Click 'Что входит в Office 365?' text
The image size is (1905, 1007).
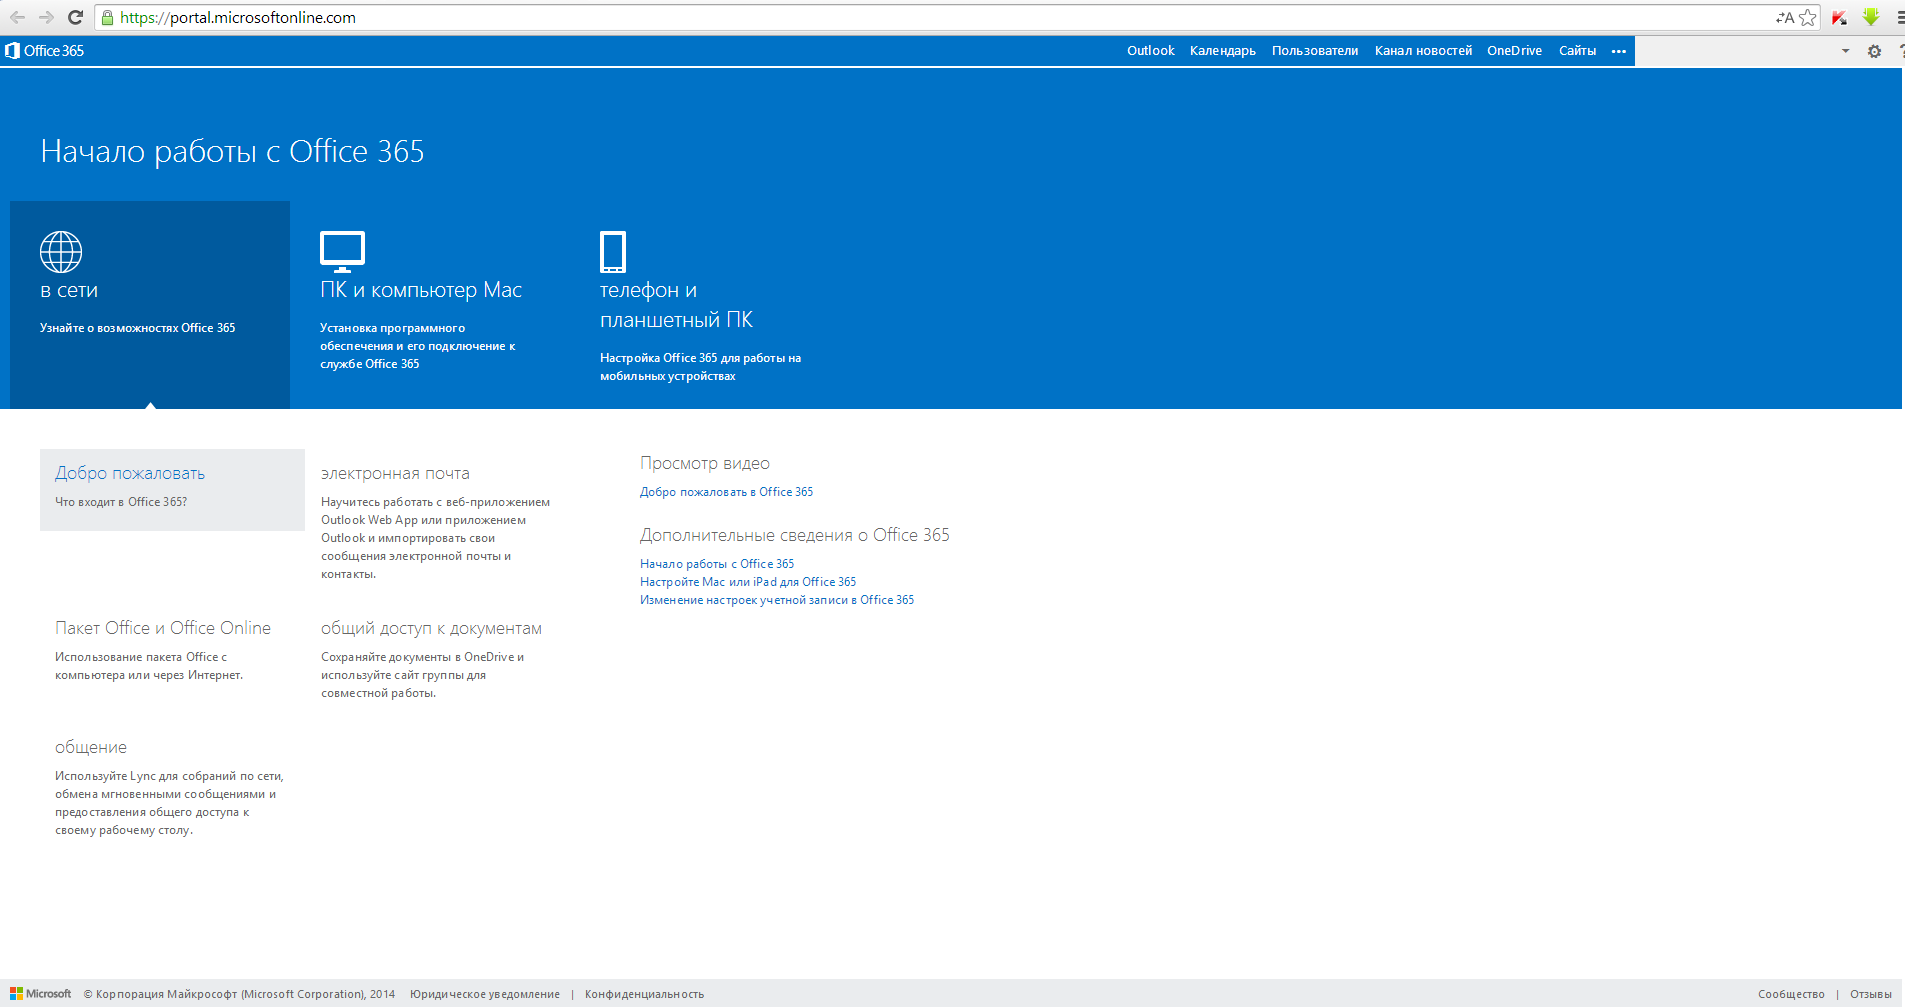tap(121, 502)
